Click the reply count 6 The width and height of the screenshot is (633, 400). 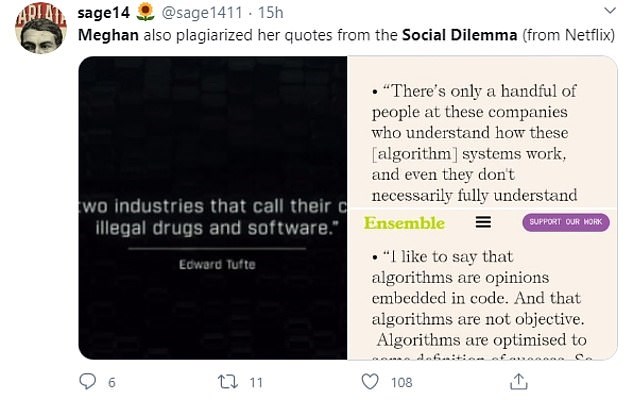(112, 382)
